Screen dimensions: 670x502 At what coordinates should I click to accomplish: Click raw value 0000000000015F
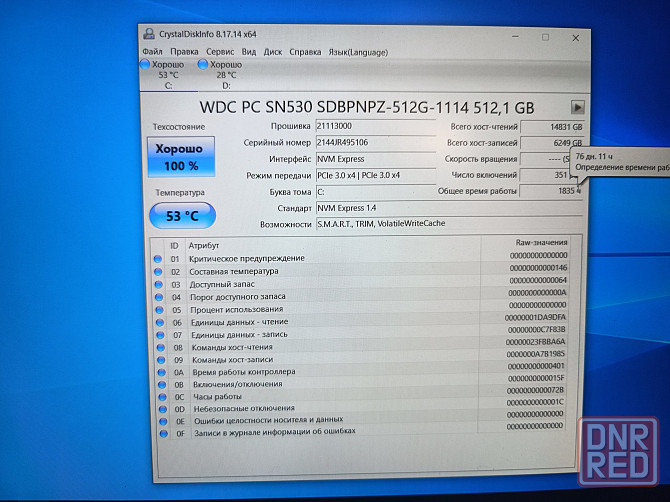tap(536, 378)
